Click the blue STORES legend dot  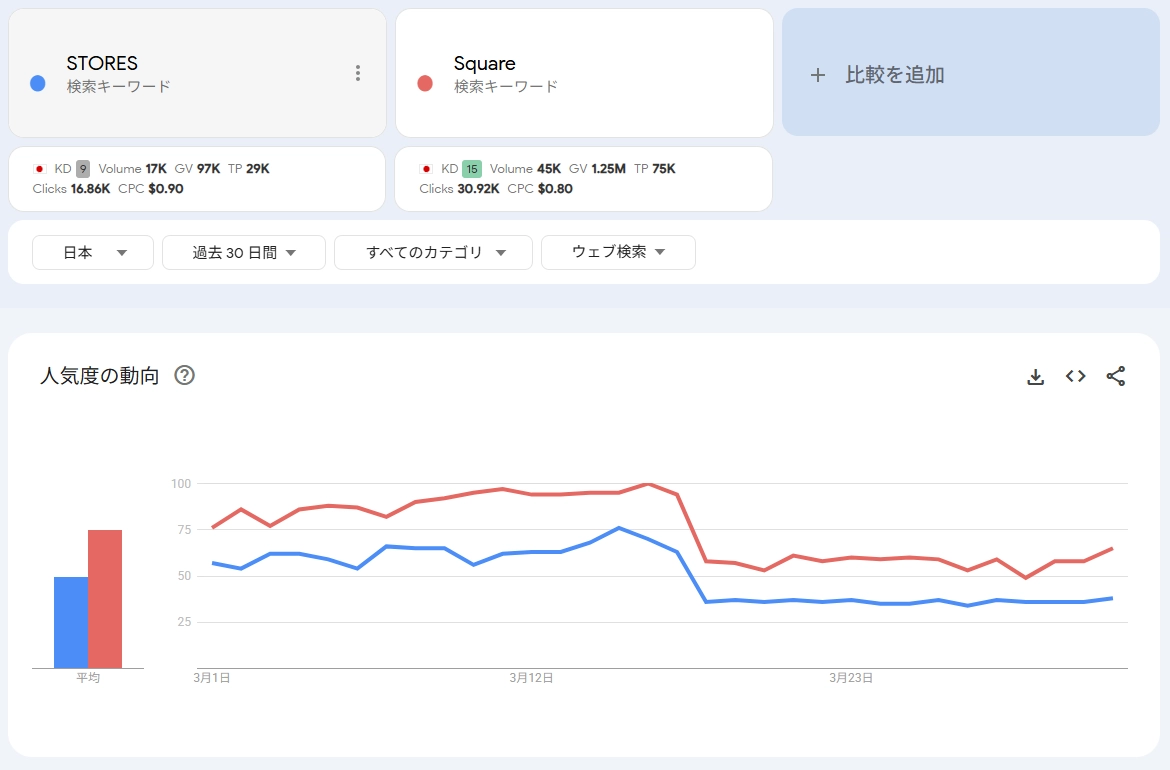pos(37,83)
